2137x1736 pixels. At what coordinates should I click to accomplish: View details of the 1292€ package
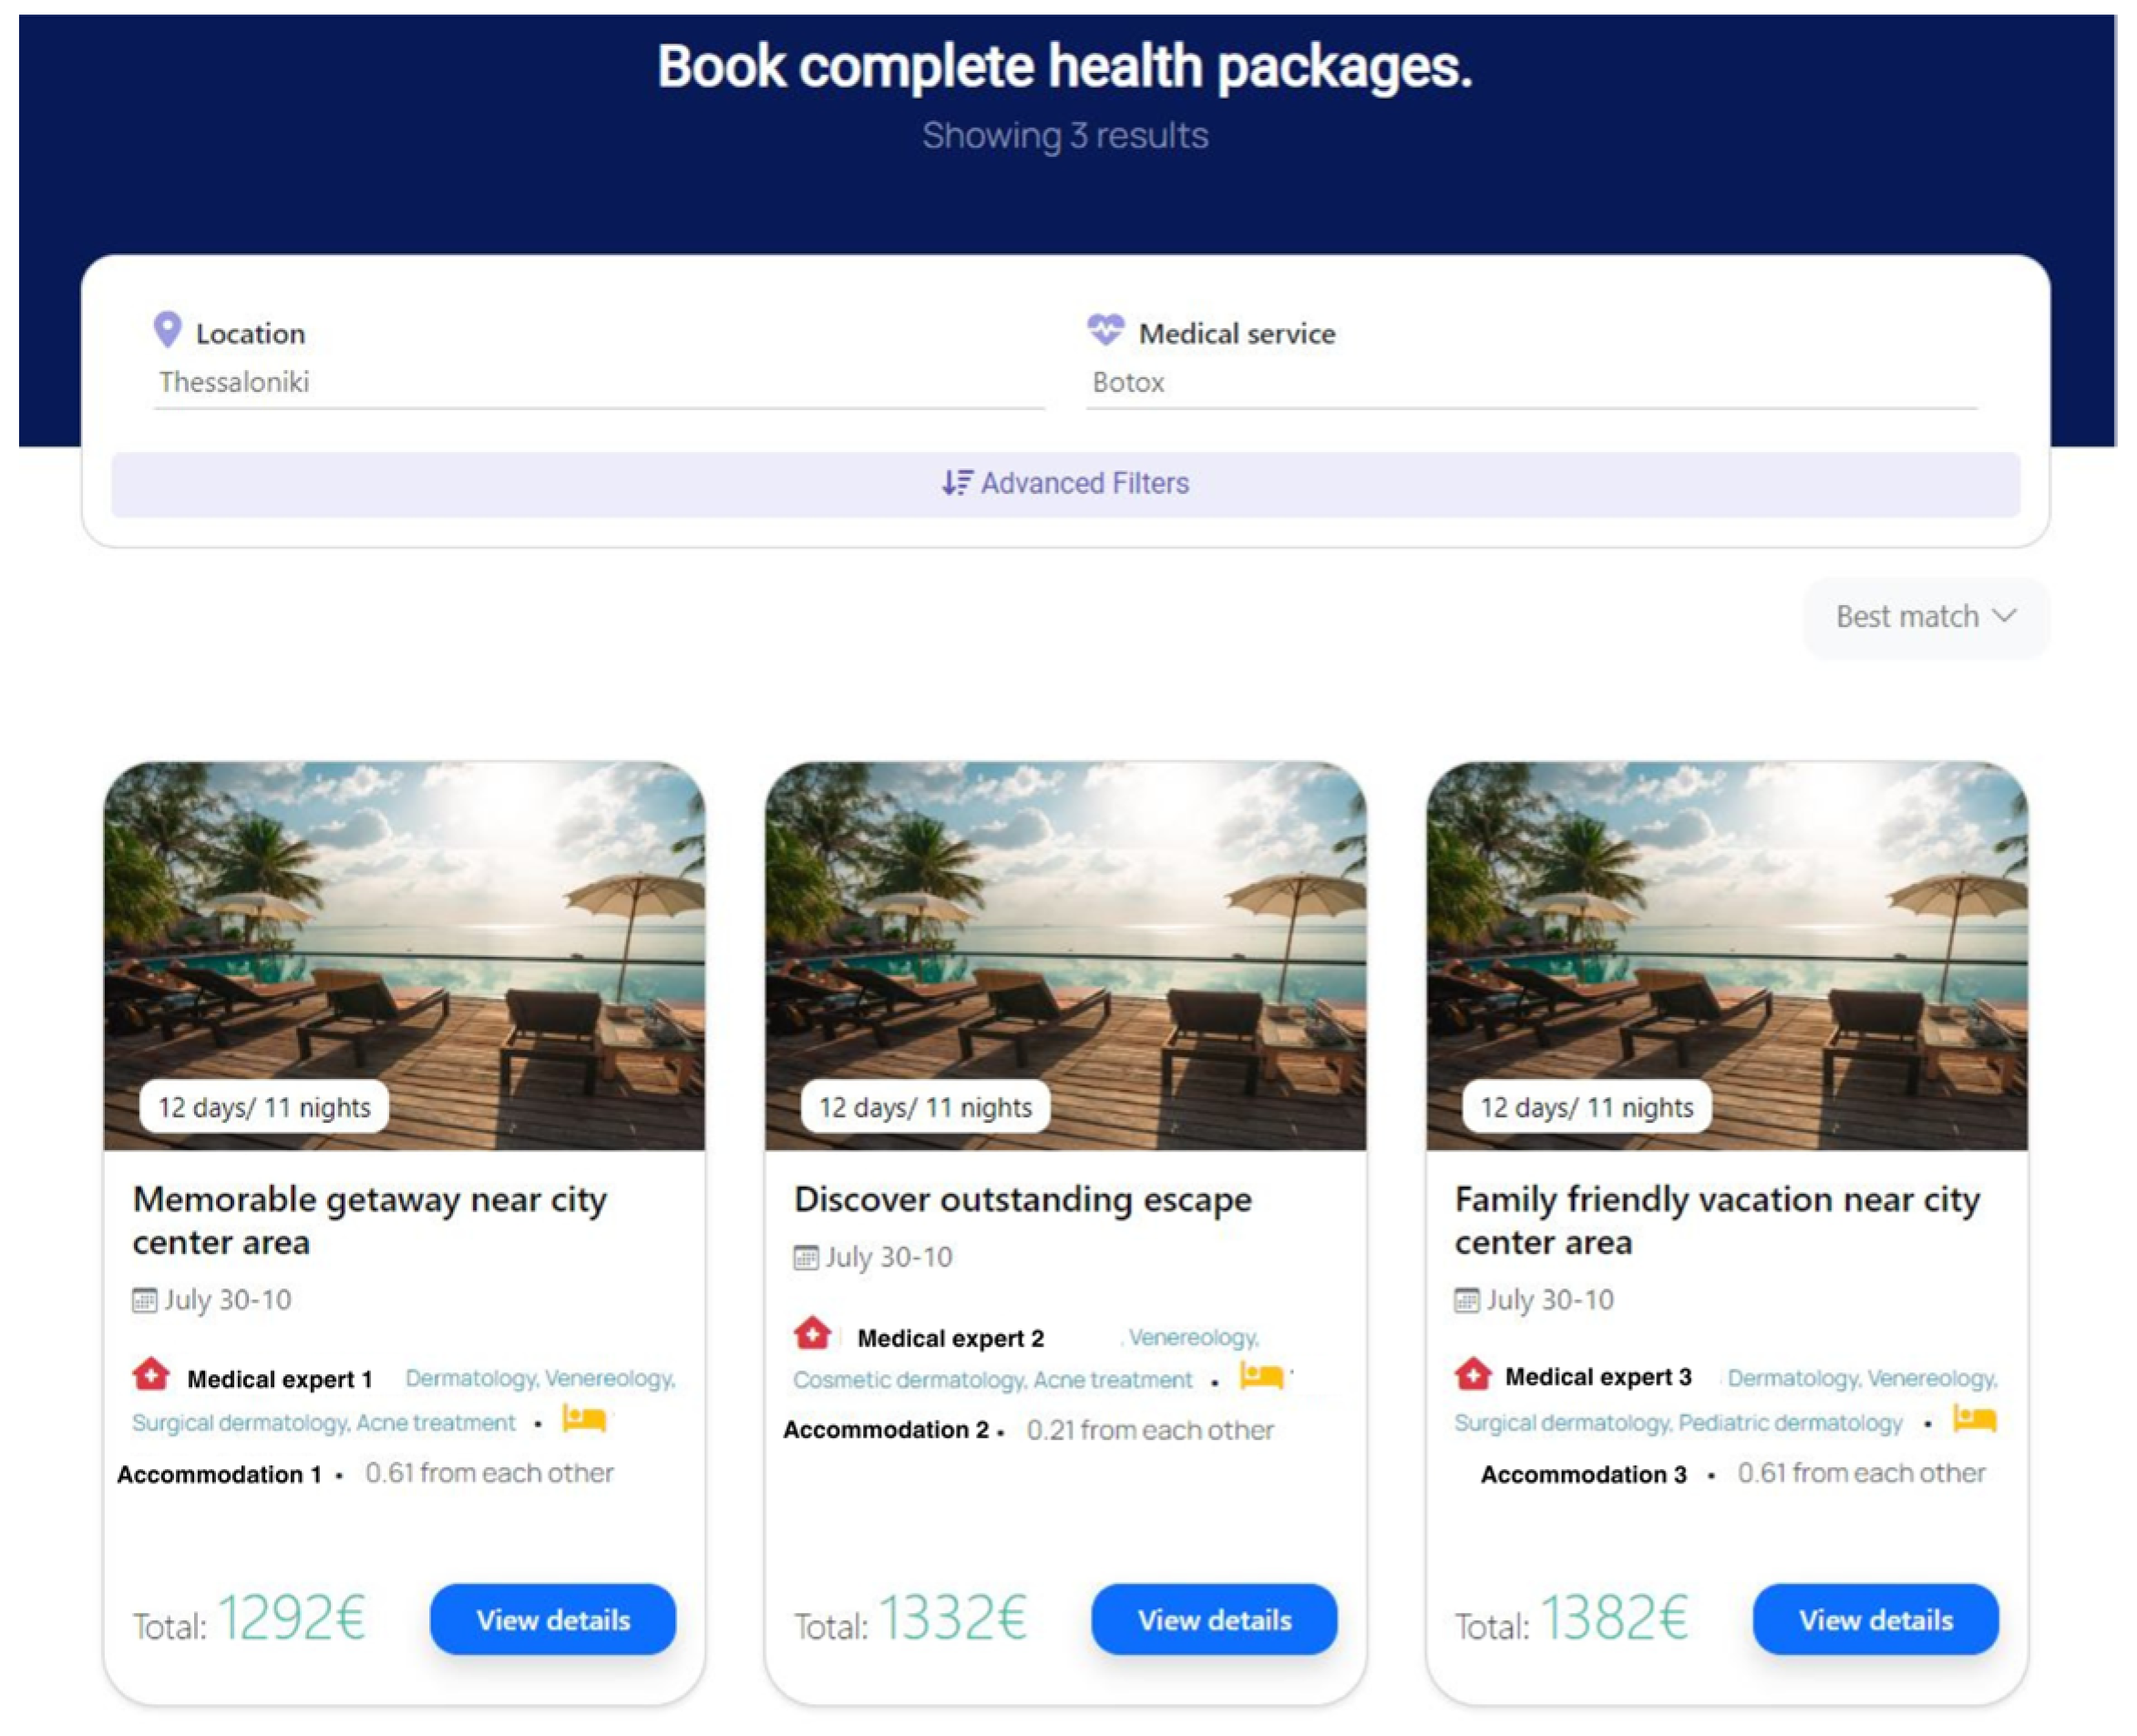[552, 1619]
